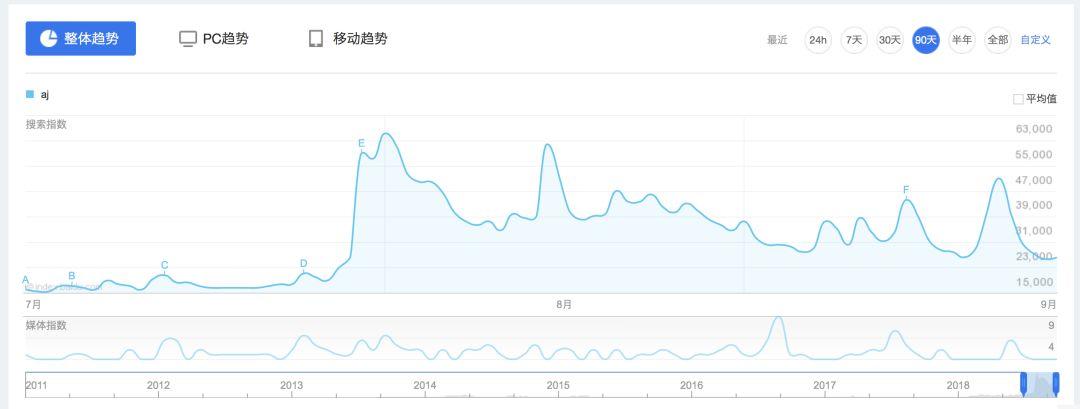Pick the 30天 time range

click(x=889, y=40)
